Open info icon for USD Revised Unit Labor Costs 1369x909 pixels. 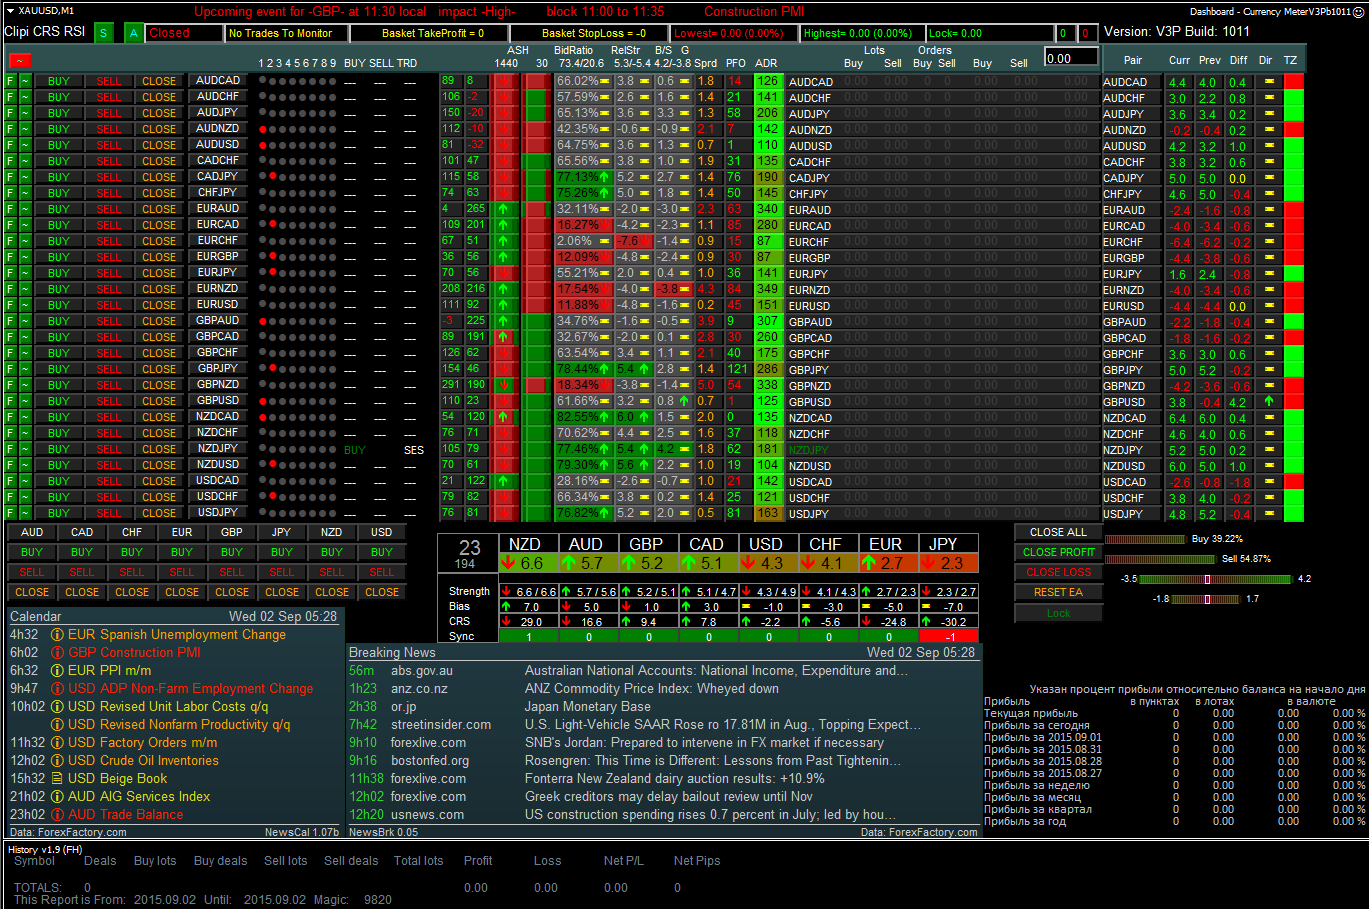tap(57, 707)
